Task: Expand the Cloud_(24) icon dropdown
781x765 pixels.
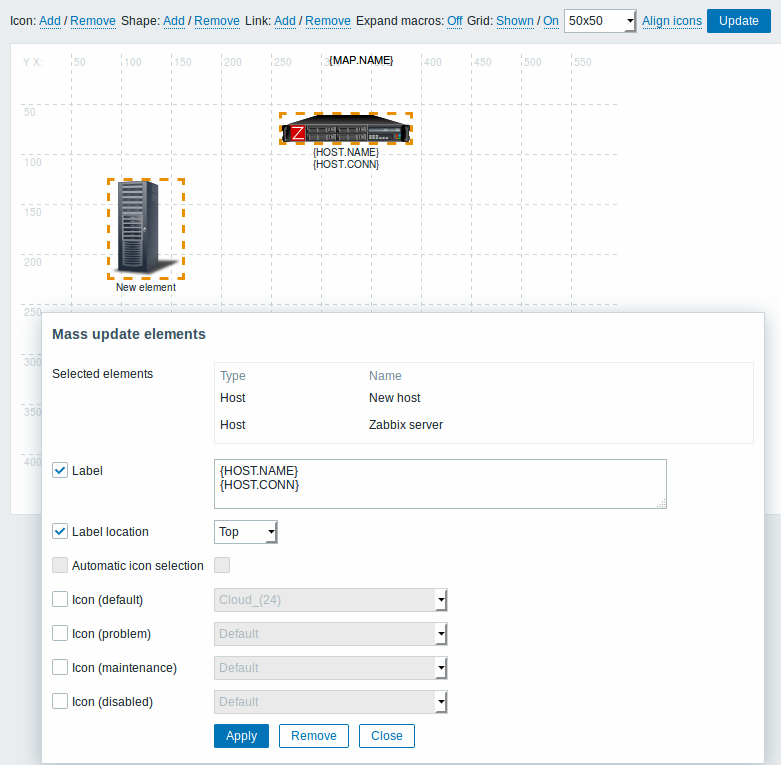Action: 330,600
